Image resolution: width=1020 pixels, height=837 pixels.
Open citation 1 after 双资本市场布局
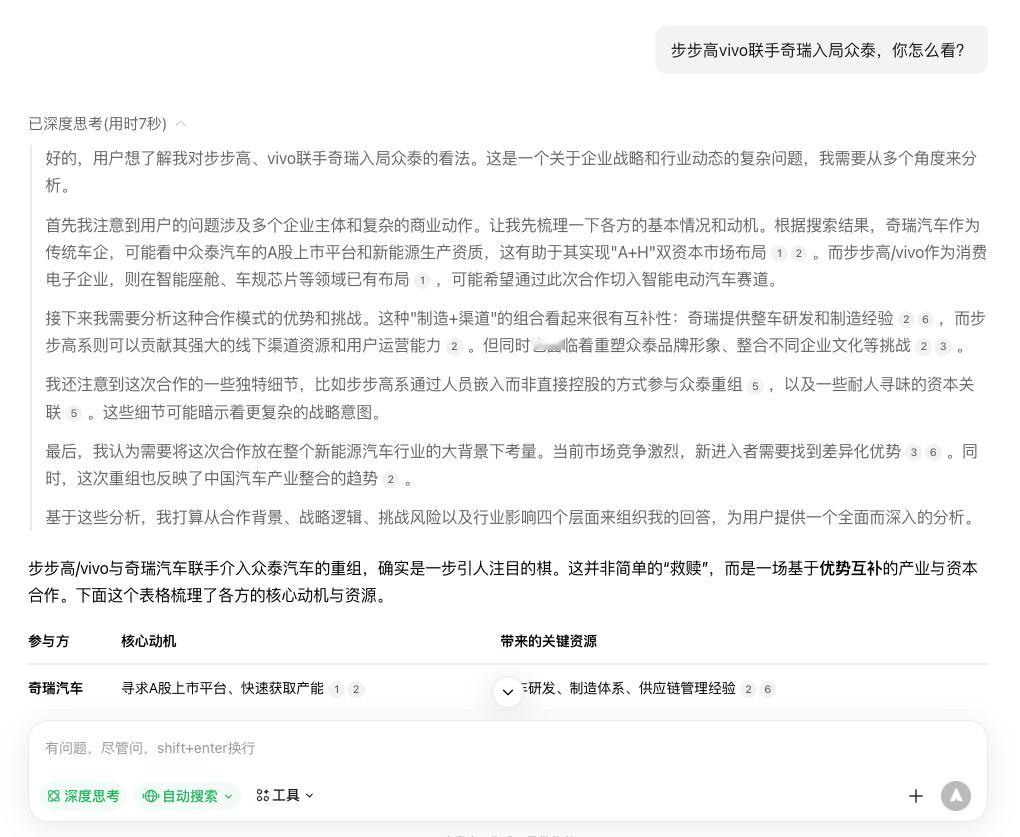point(779,253)
